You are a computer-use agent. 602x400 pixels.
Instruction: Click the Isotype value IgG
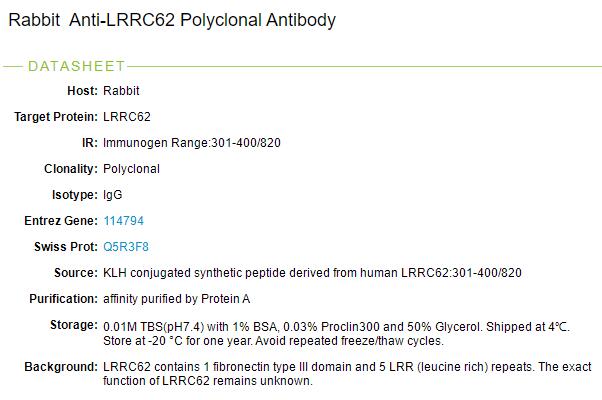click(x=113, y=195)
